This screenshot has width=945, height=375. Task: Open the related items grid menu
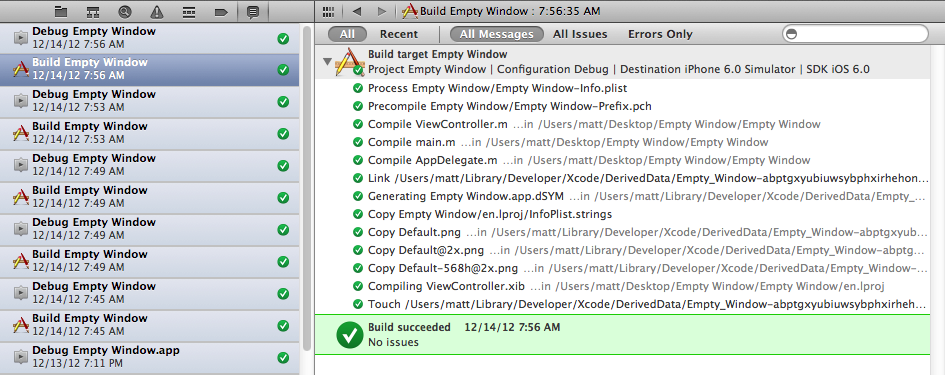pos(328,11)
